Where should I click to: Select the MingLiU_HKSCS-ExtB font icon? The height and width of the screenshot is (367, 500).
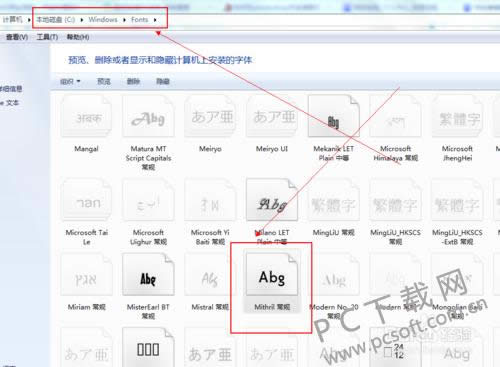pyautogui.click(x=457, y=199)
